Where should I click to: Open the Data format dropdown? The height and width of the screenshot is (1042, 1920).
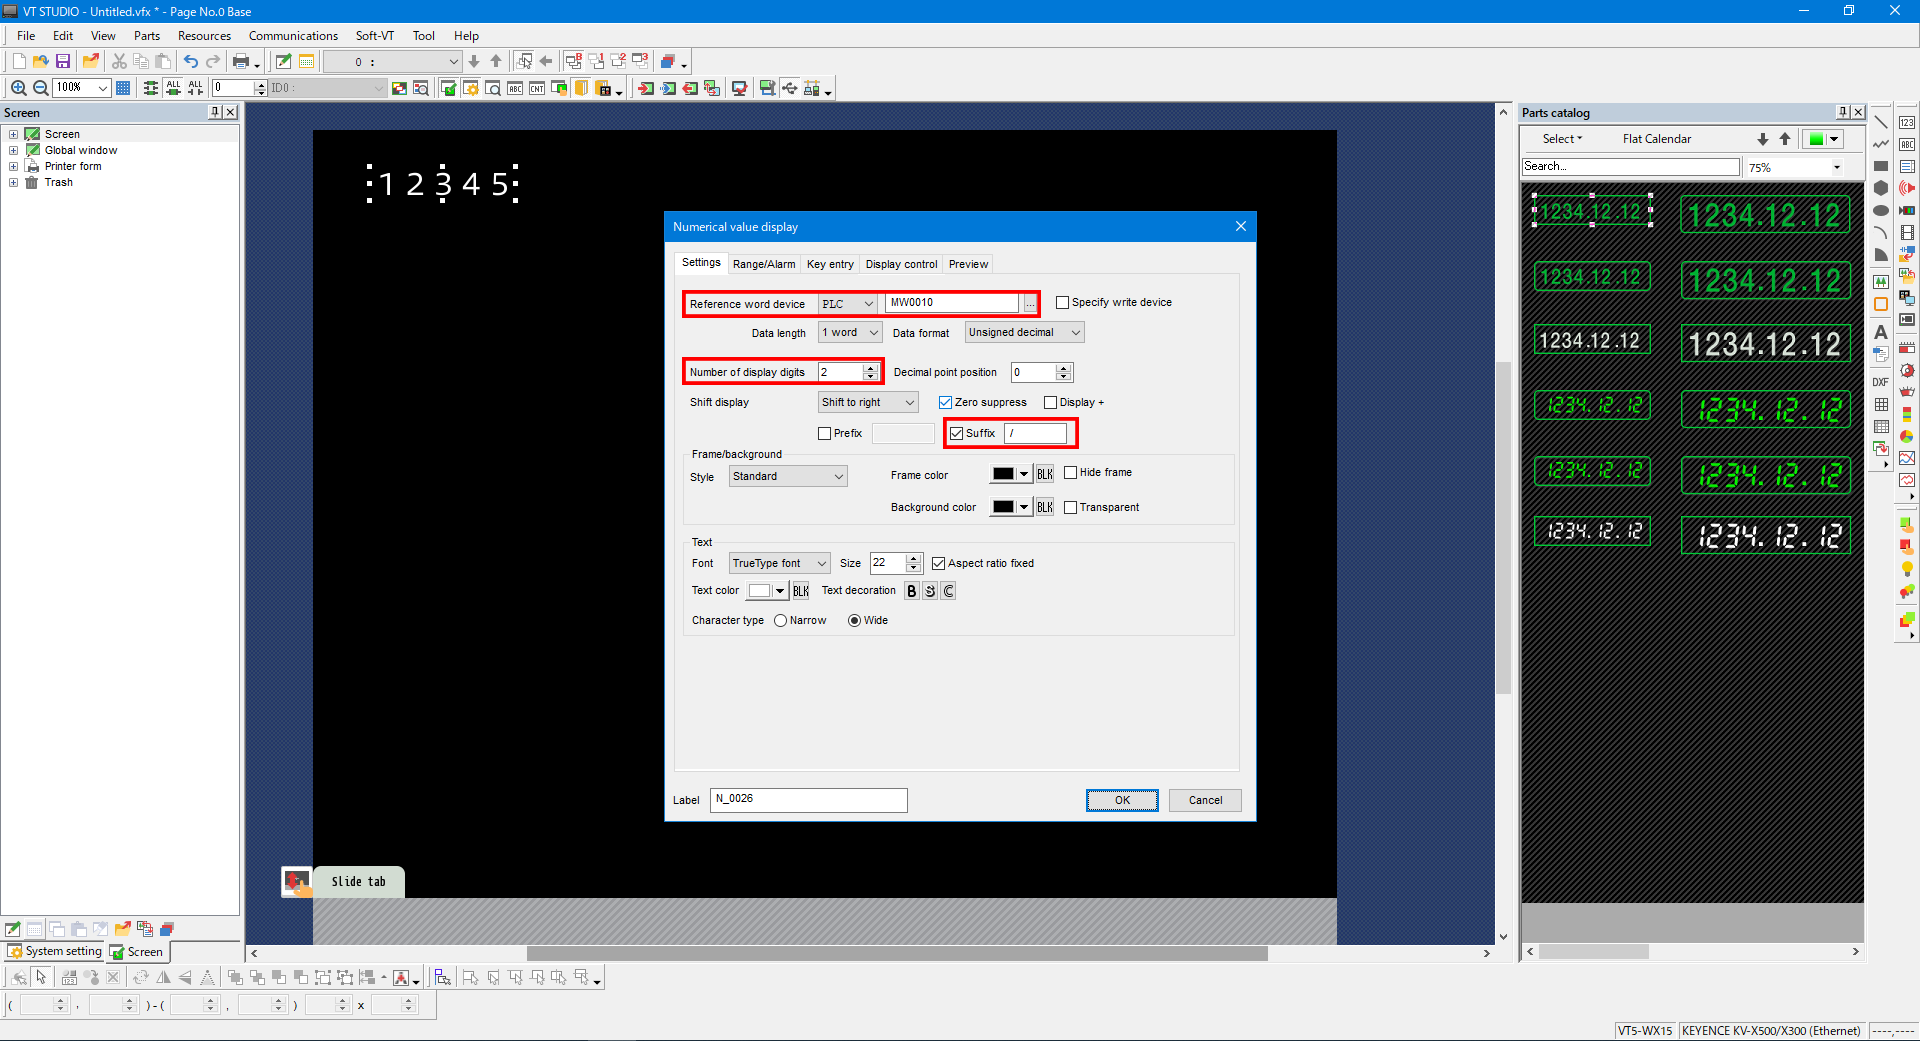1024,333
